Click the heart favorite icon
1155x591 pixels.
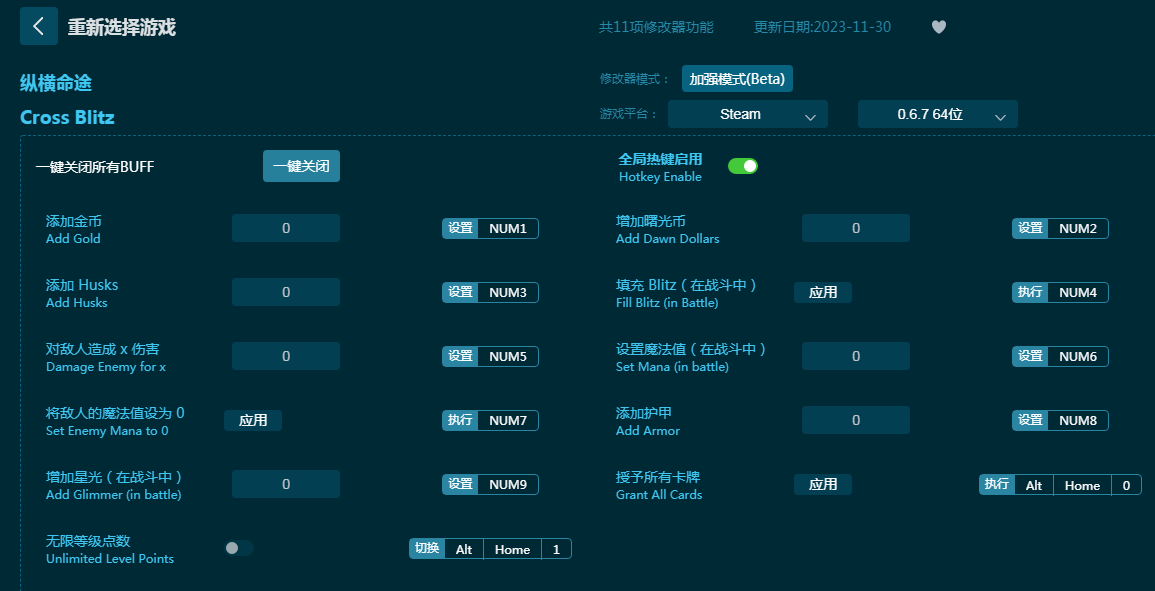pos(938,27)
